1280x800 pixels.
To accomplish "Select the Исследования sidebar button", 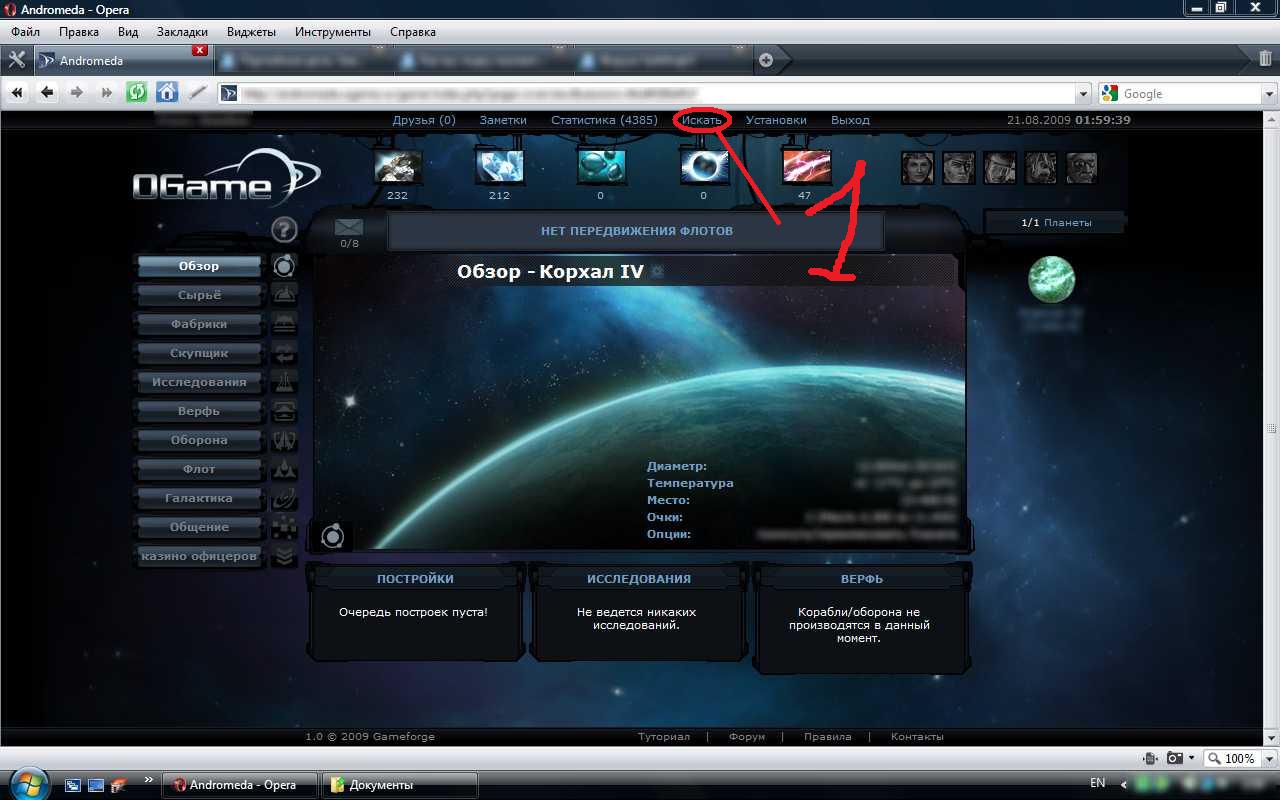I will point(199,382).
